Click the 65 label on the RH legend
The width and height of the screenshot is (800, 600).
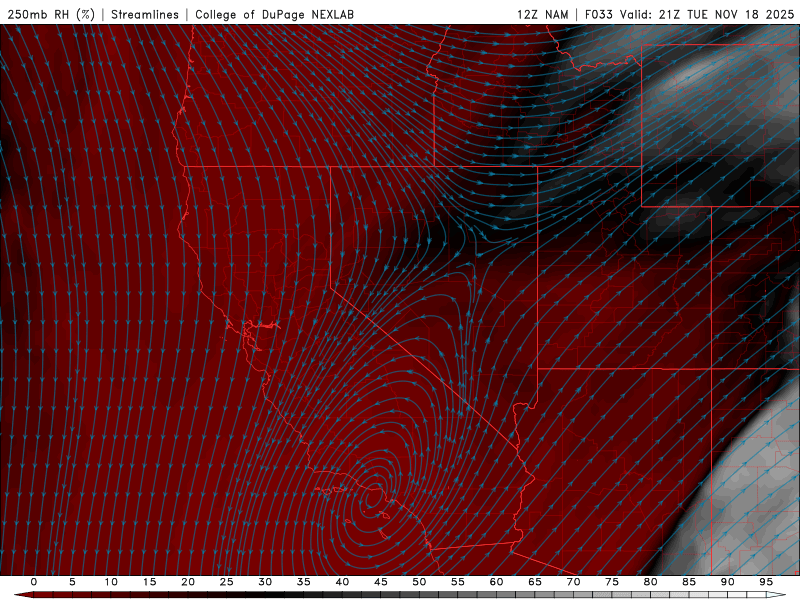point(535,582)
